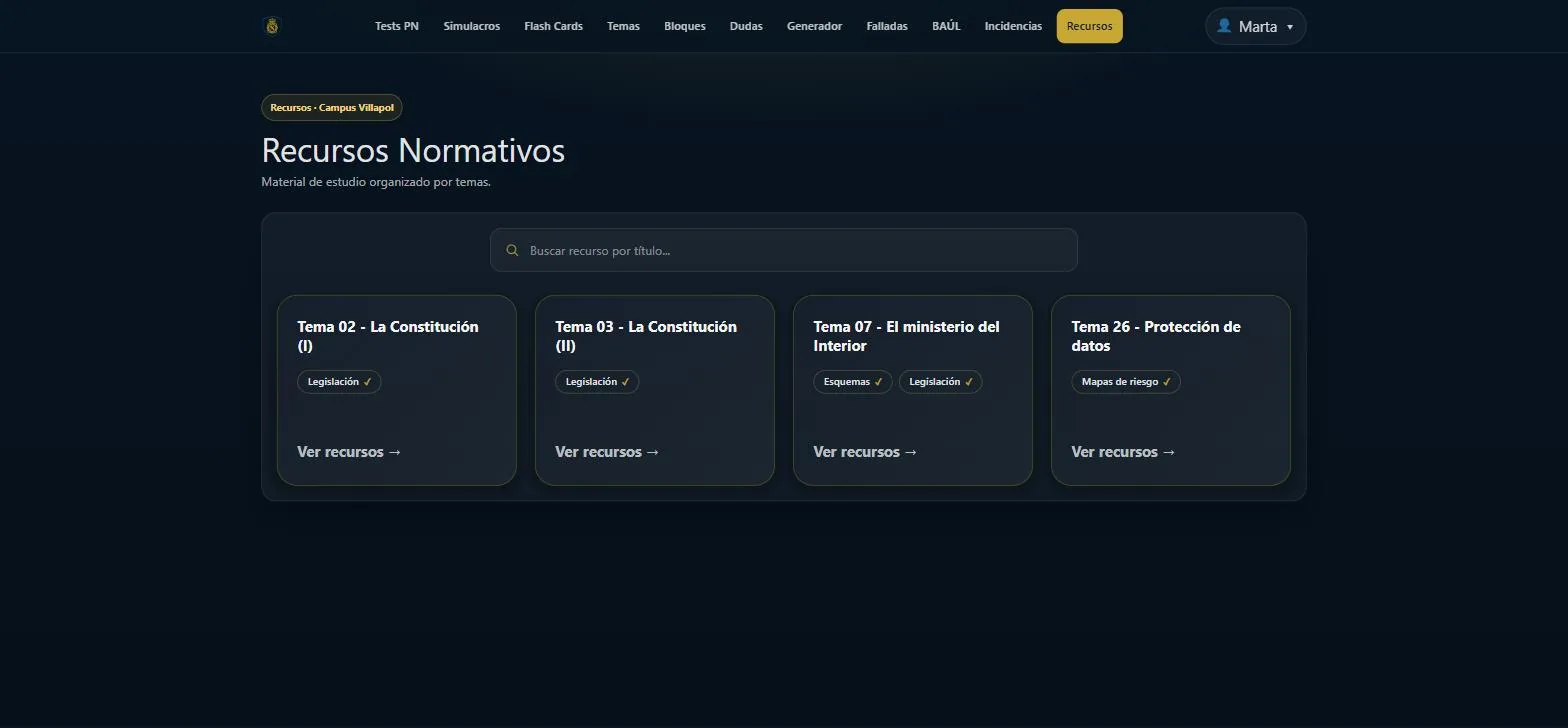
Task: Open Tema 07 - El ministerio del Interior card
Action: (913, 390)
